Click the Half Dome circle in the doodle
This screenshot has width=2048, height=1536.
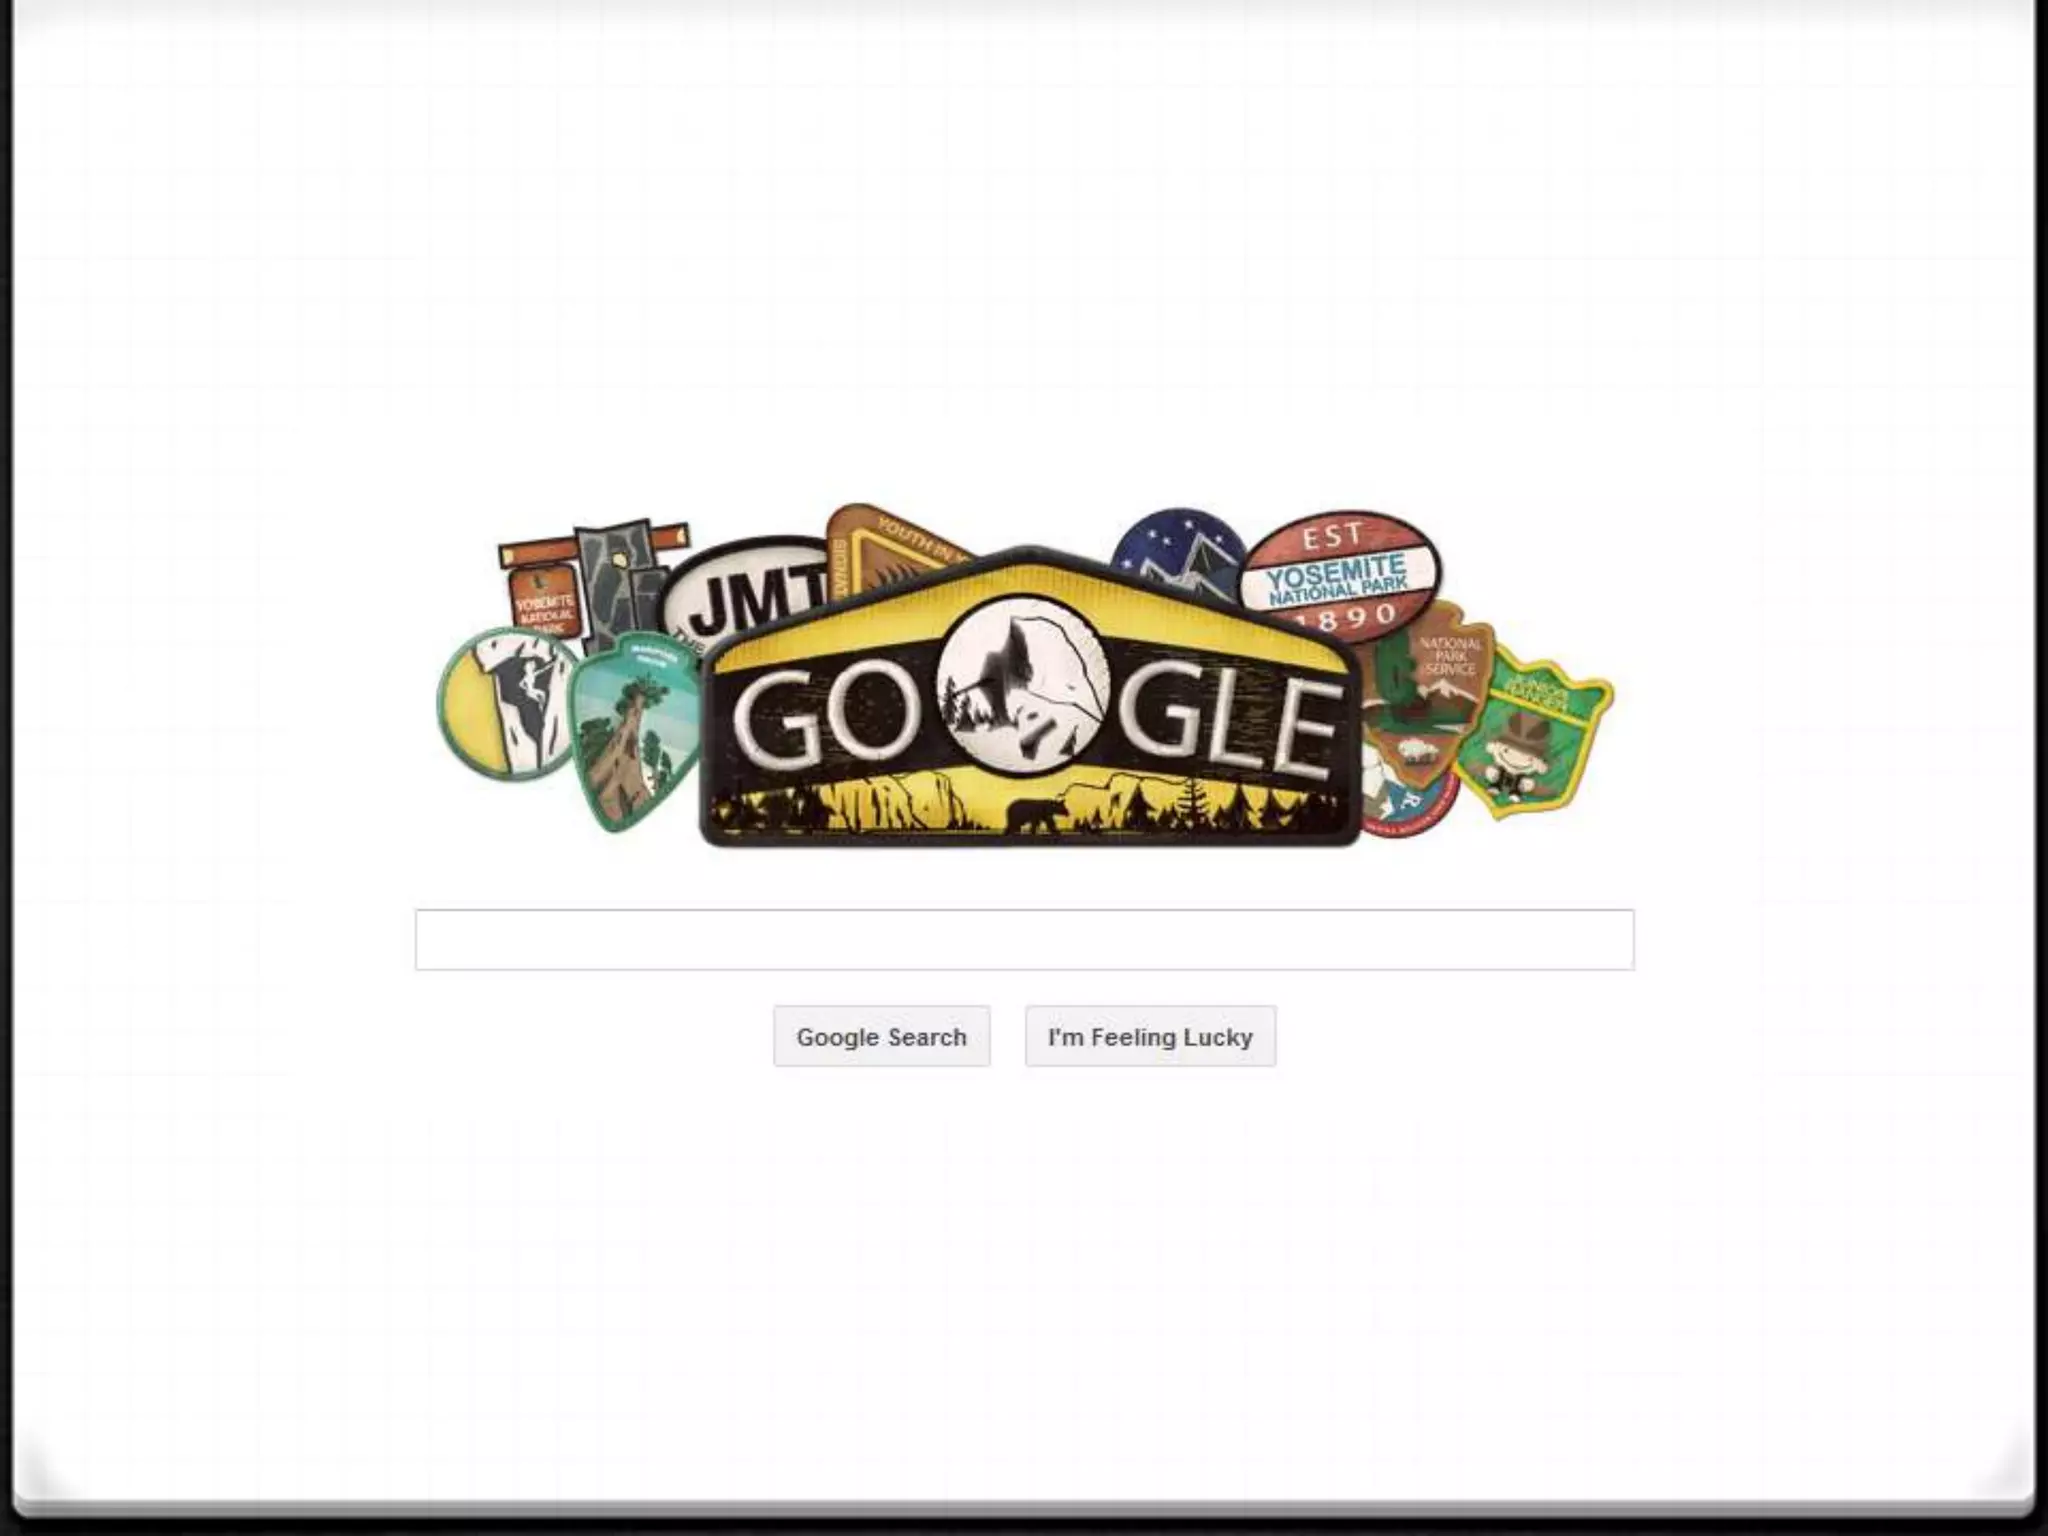pos(1024,686)
